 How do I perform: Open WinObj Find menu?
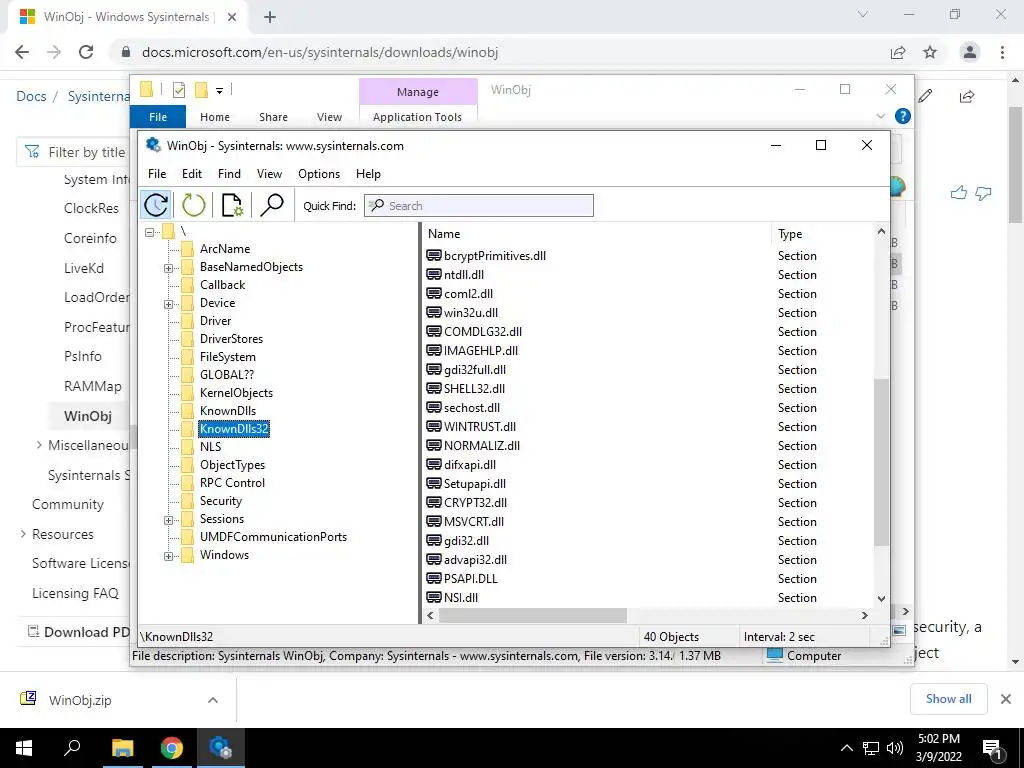tap(229, 174)
